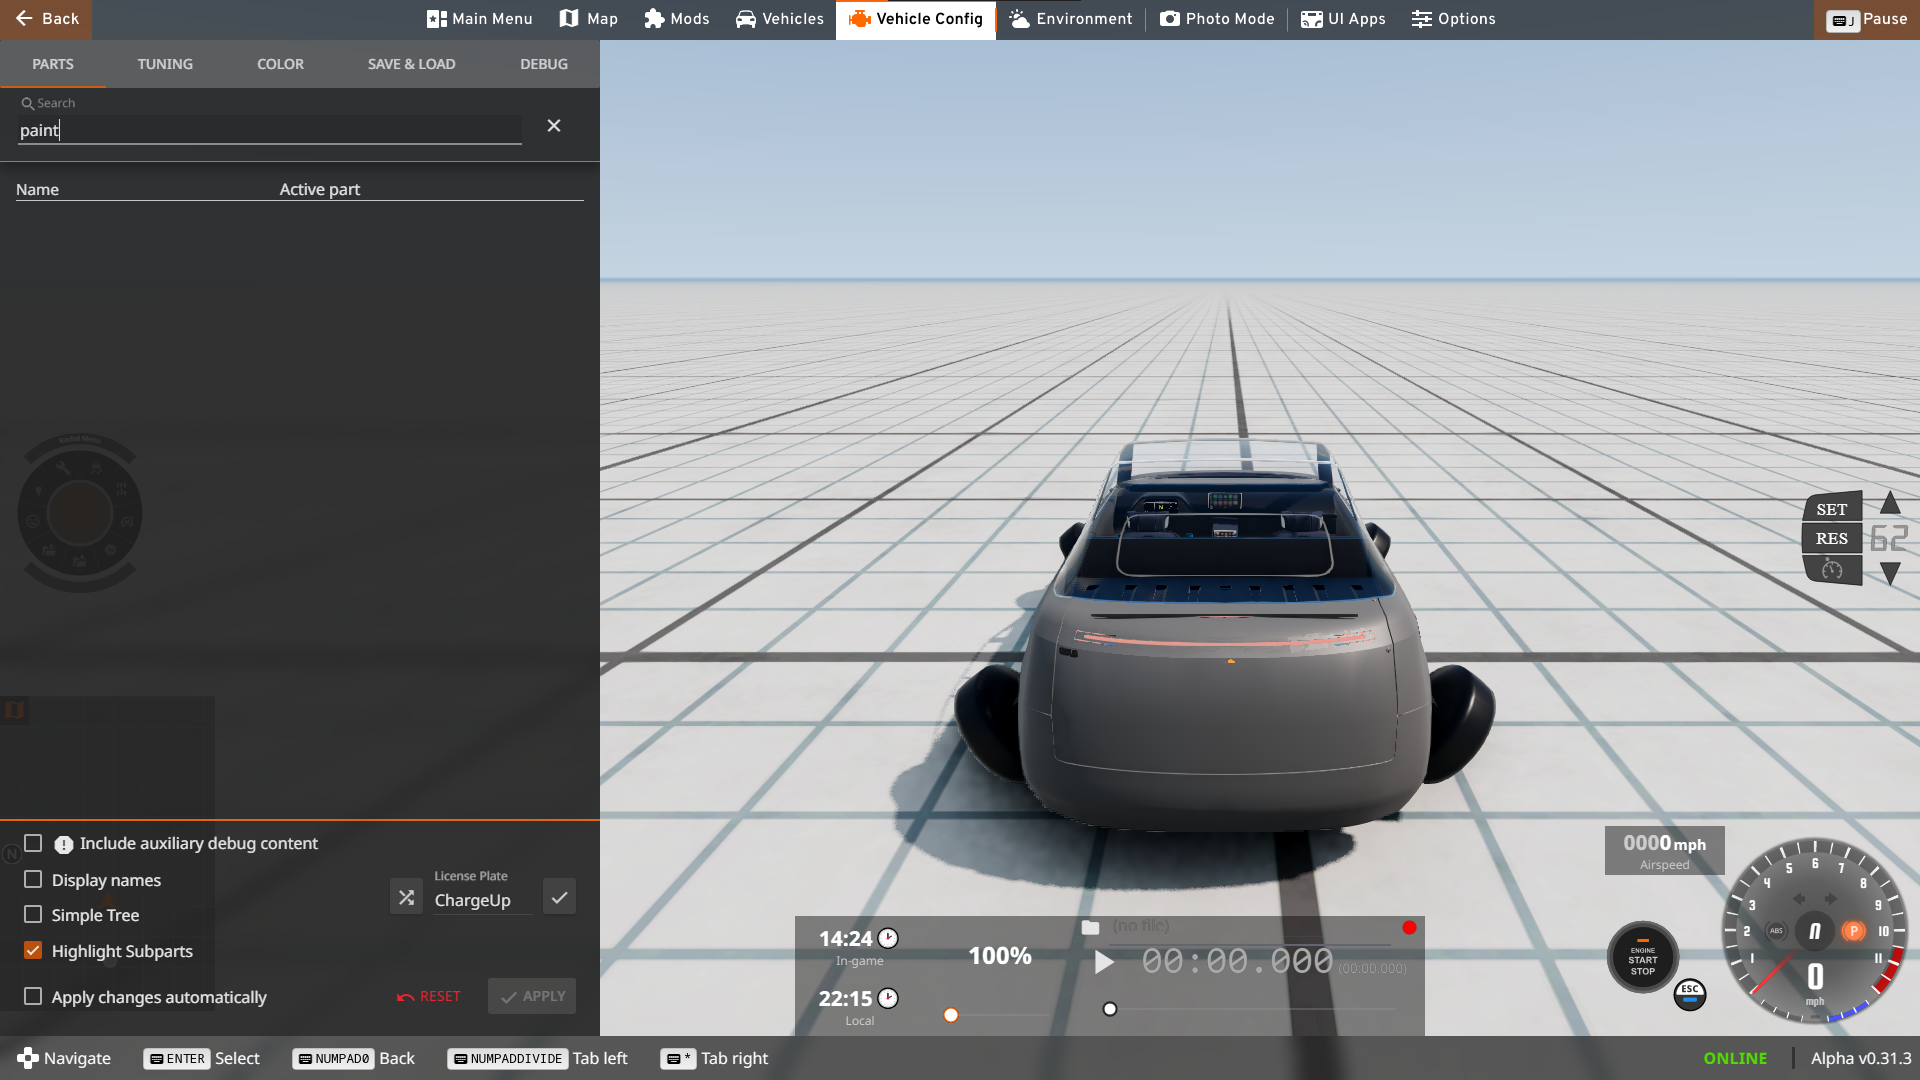Screen dimensions: 1920x1080
Task: Open the Mods menu
Action: (677, 19)
